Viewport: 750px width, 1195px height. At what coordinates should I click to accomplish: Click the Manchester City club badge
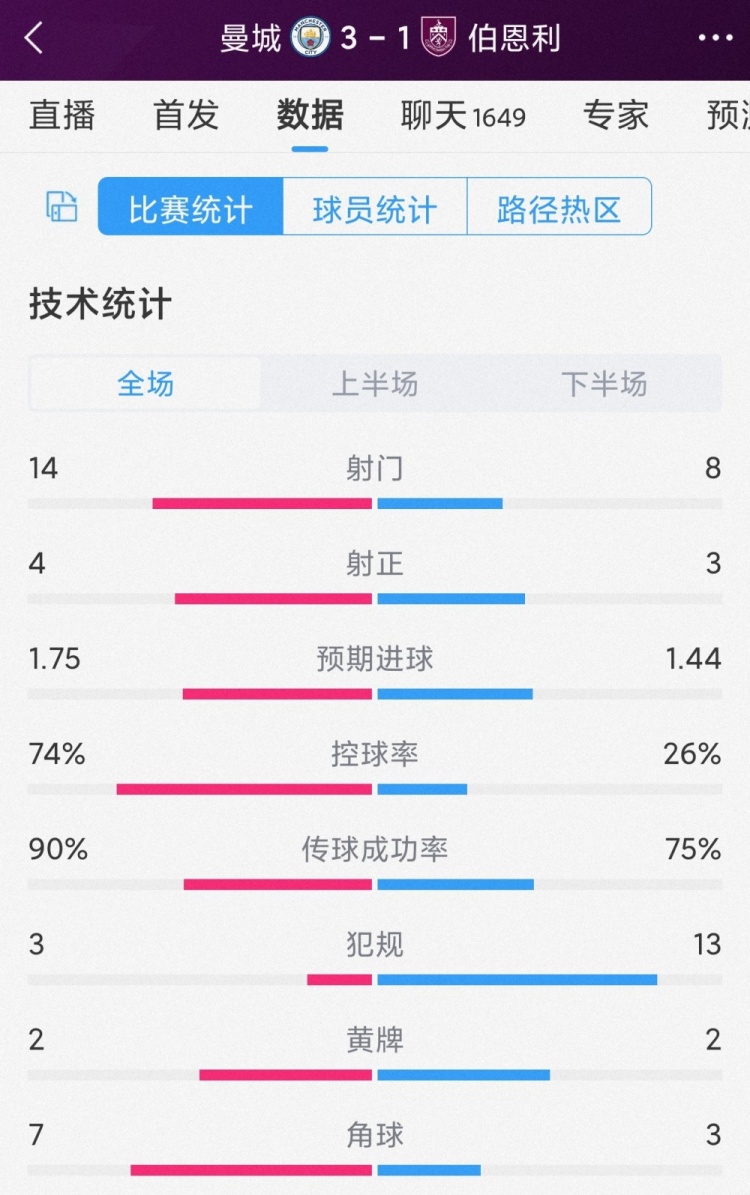[310, 37]
